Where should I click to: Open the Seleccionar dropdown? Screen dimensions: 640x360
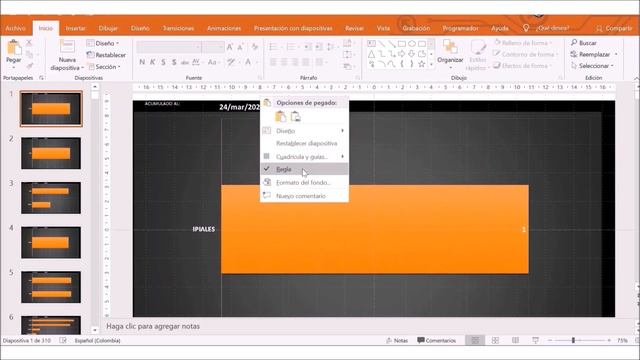(x=592, y=65)
